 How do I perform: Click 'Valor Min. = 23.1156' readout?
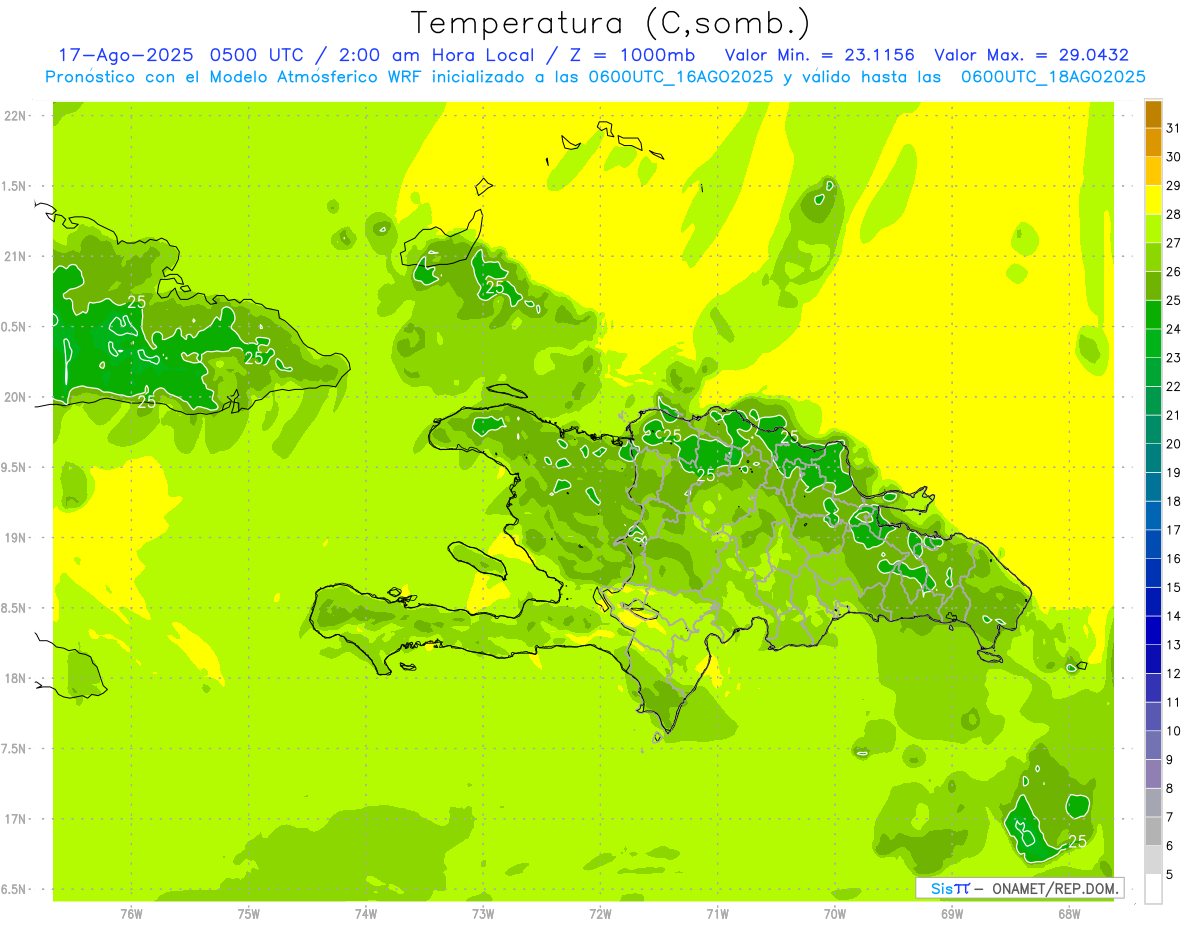(819, 56)
